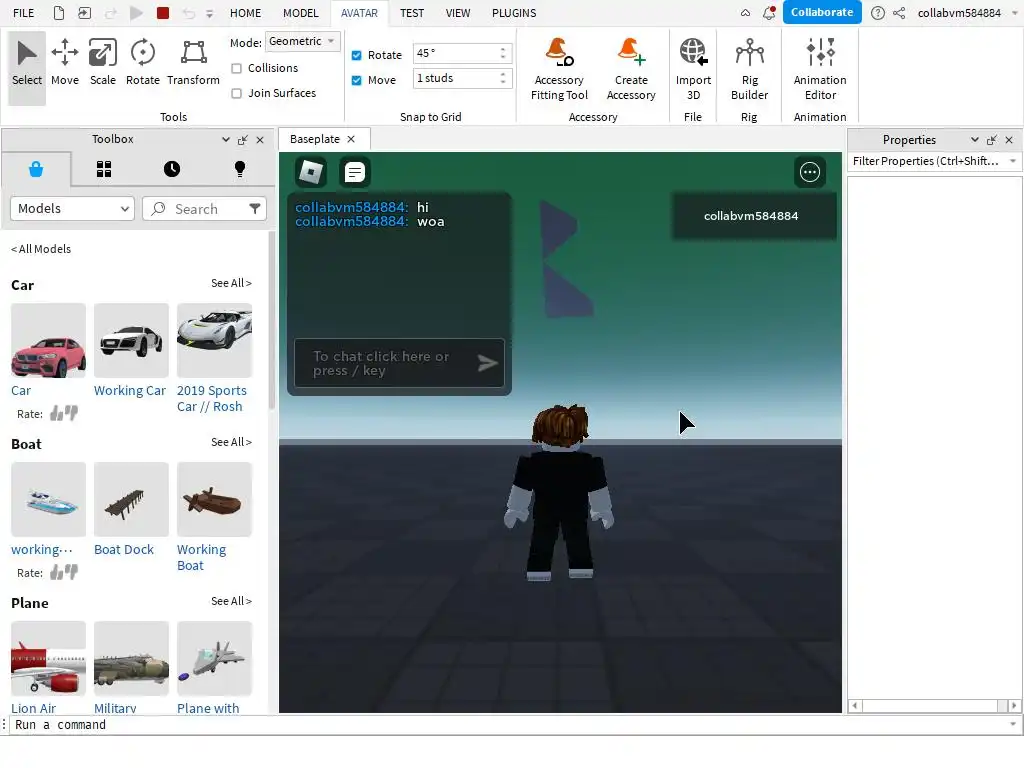Select the Working Boat thumbnail

(214, 500)
